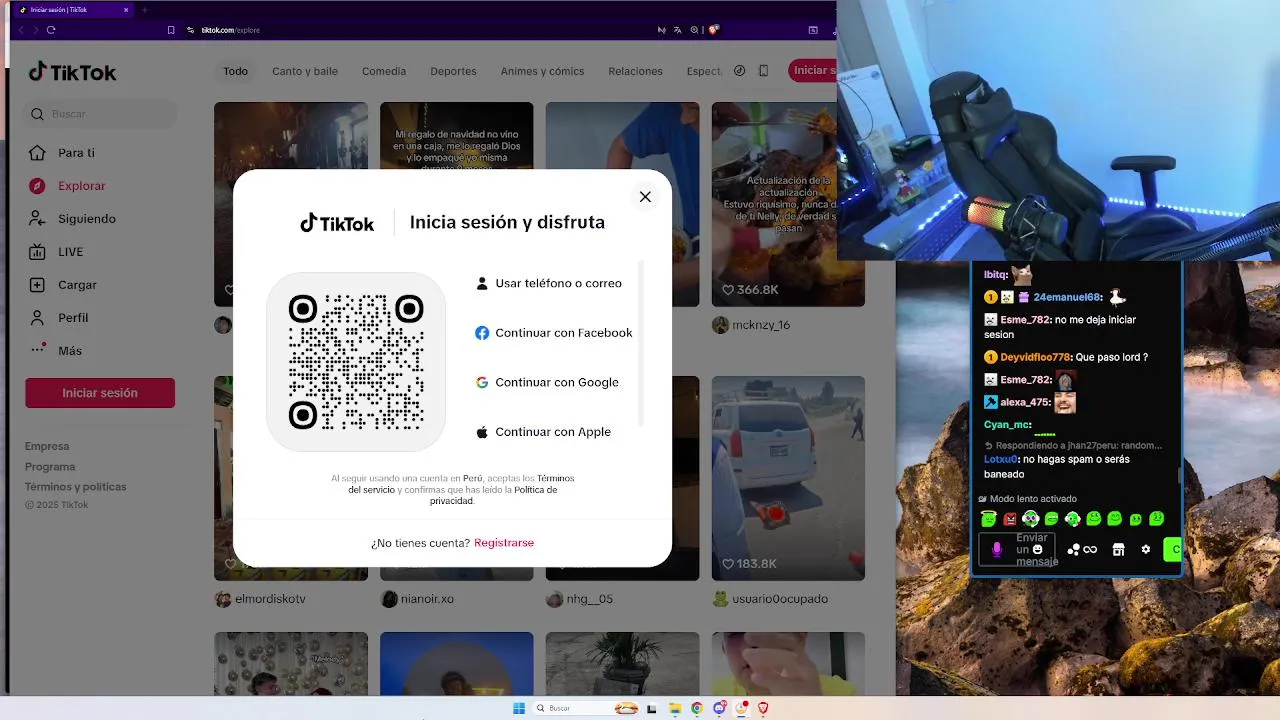Open Más menu in sidebar
Image resolution: width=1280 pixels, height=720 pixels.
(57, 351)
